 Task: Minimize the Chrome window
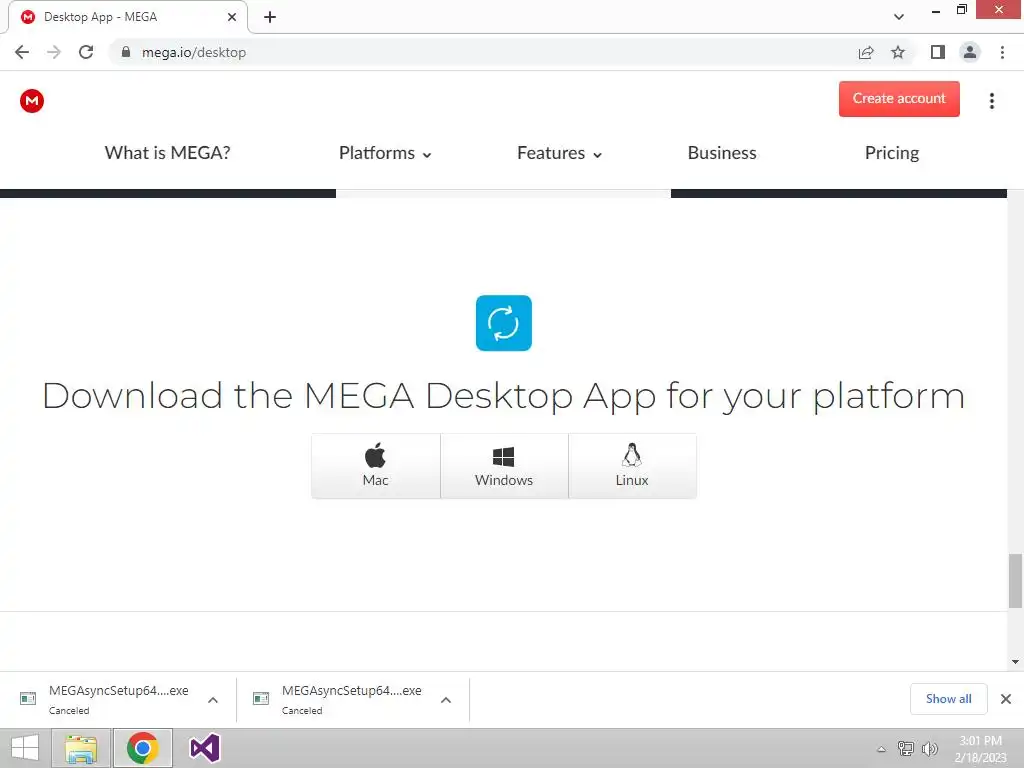[936, 10]
